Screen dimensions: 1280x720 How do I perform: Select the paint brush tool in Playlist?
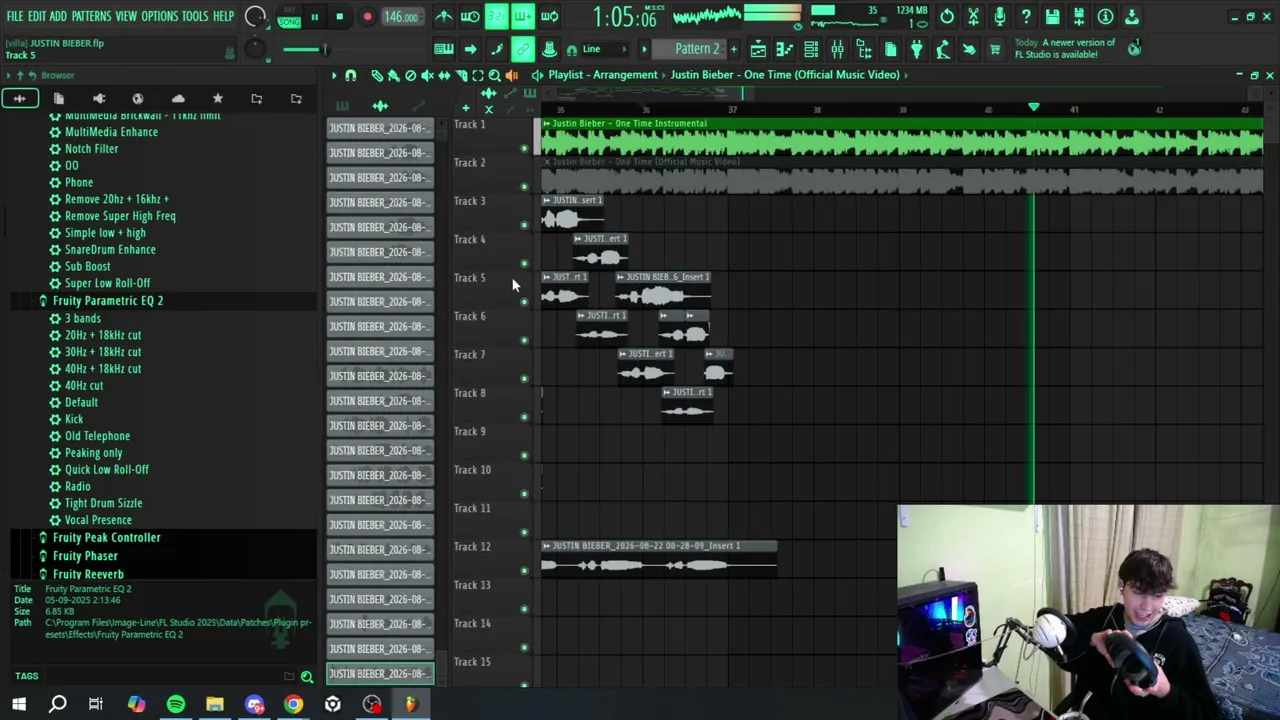pos(393,75)
